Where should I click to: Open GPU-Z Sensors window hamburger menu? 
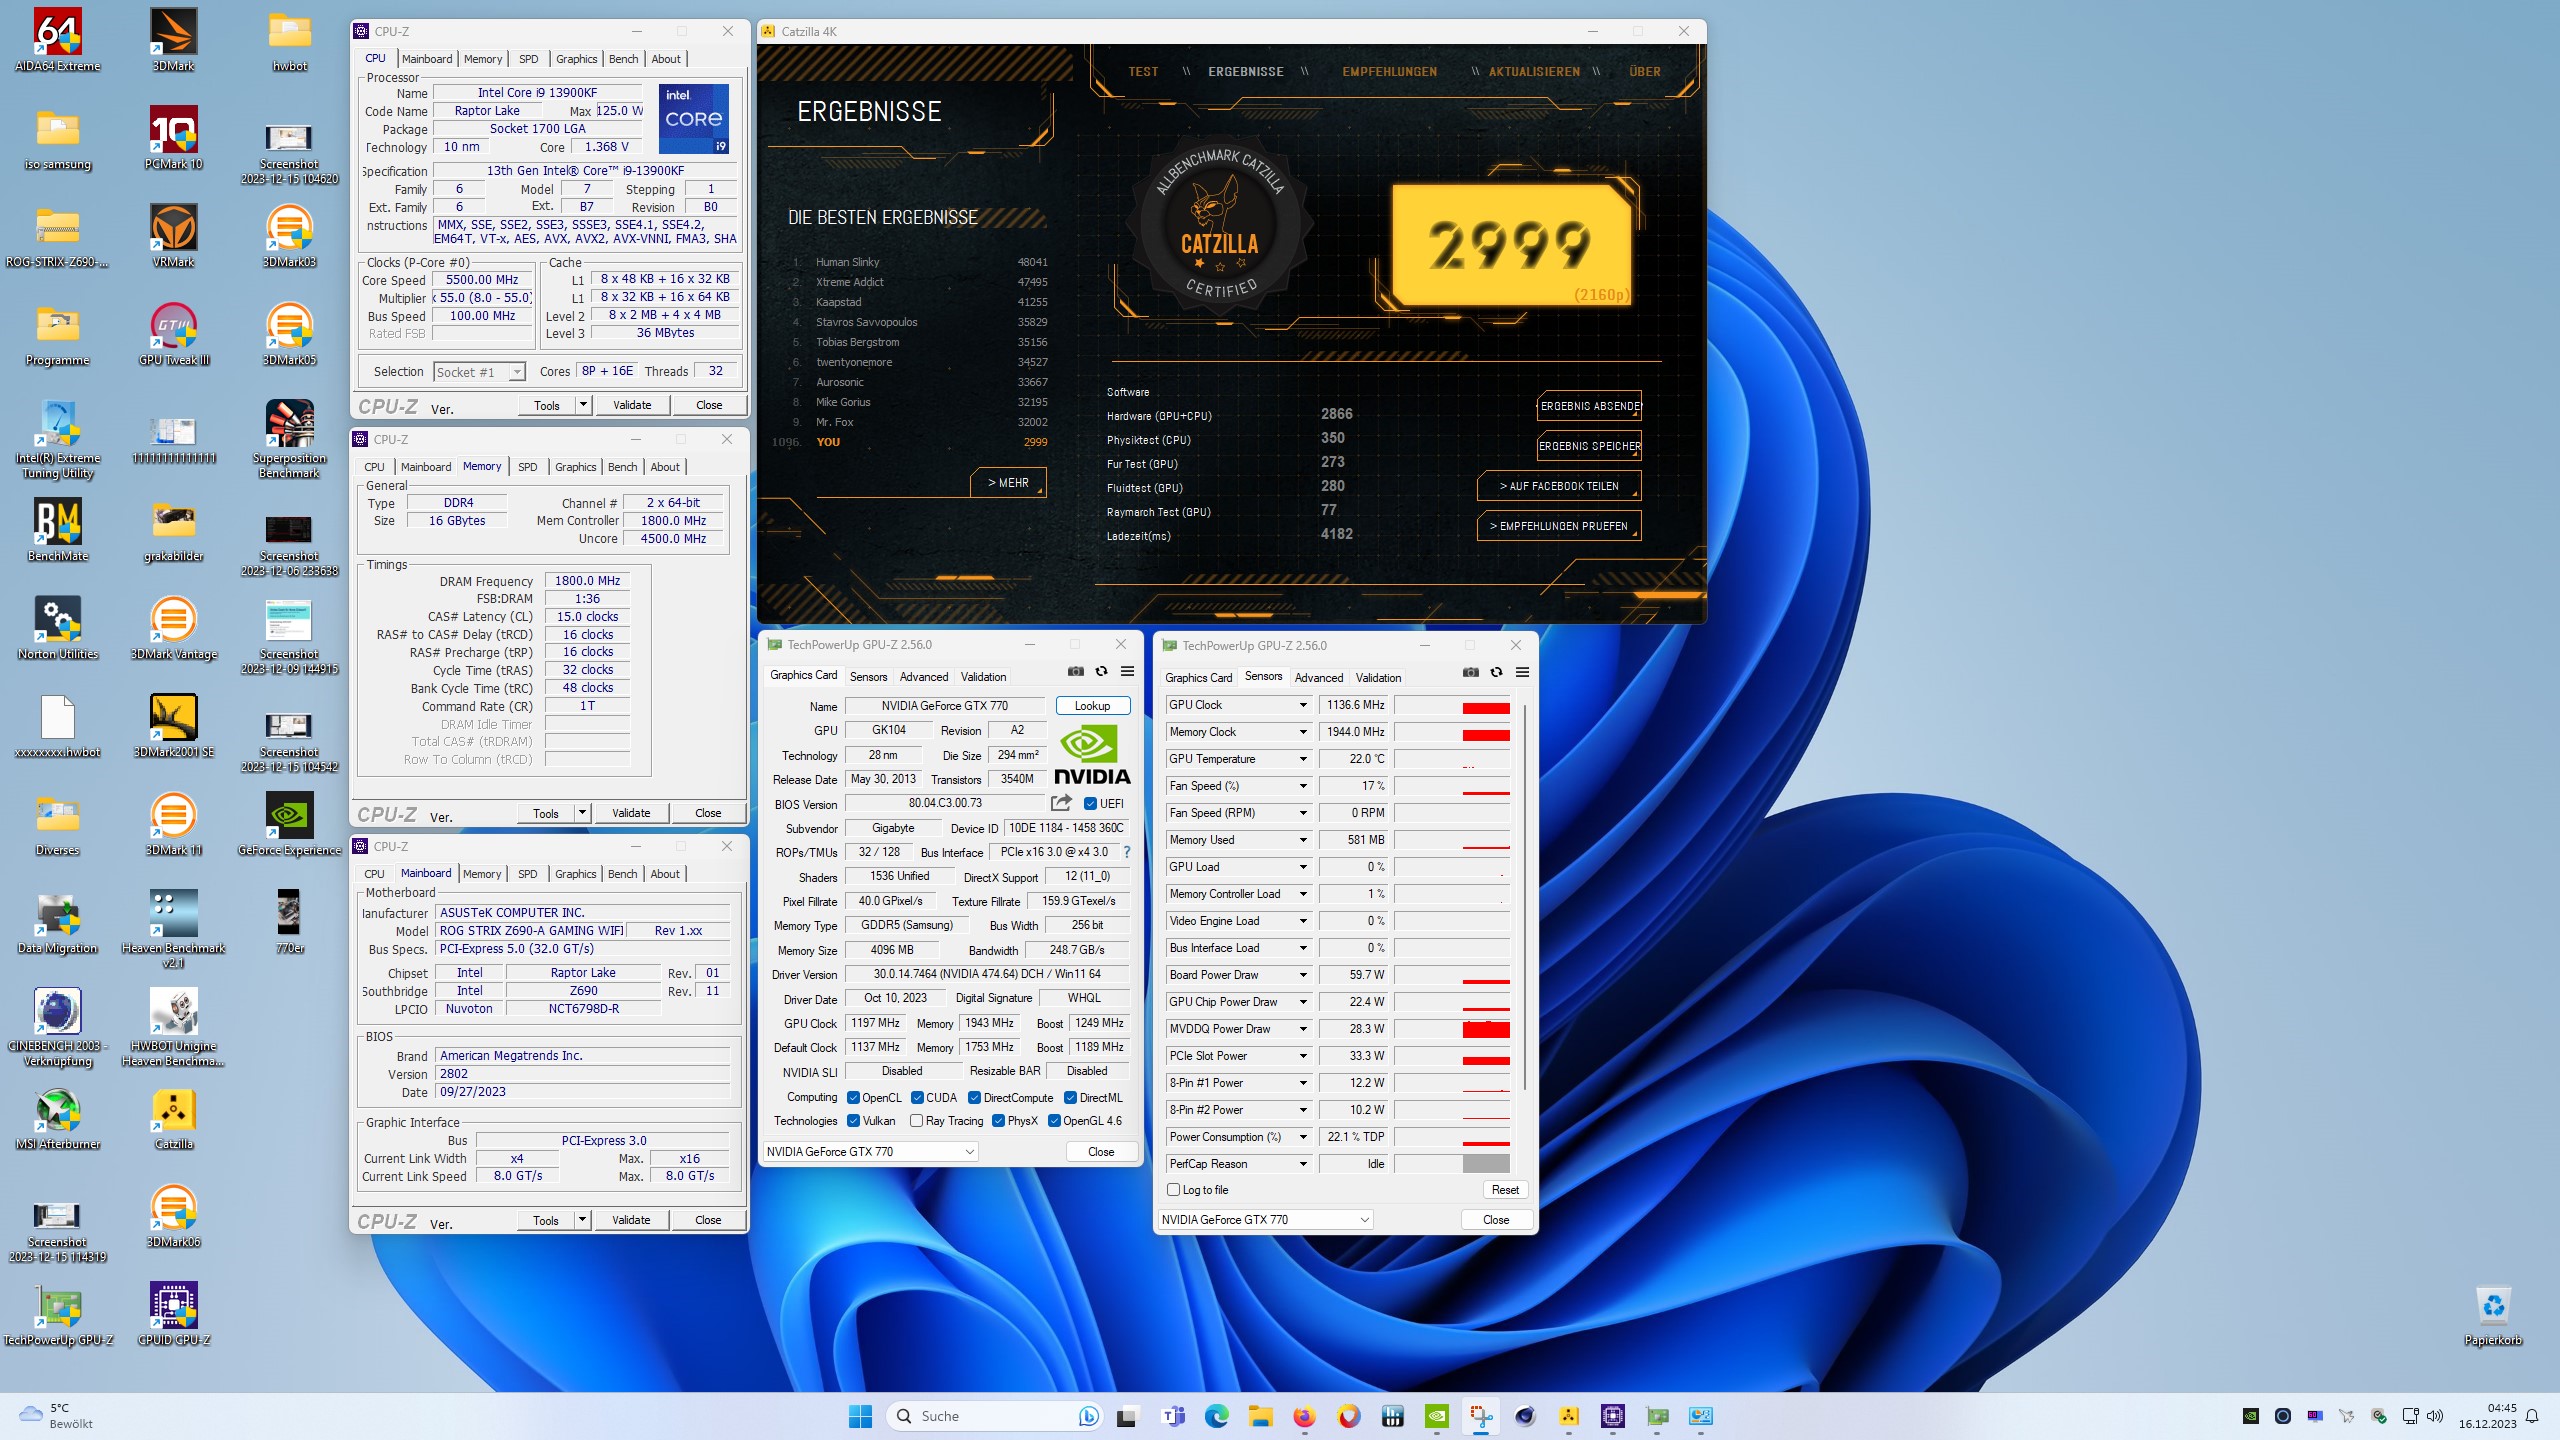click(1522, 673)
